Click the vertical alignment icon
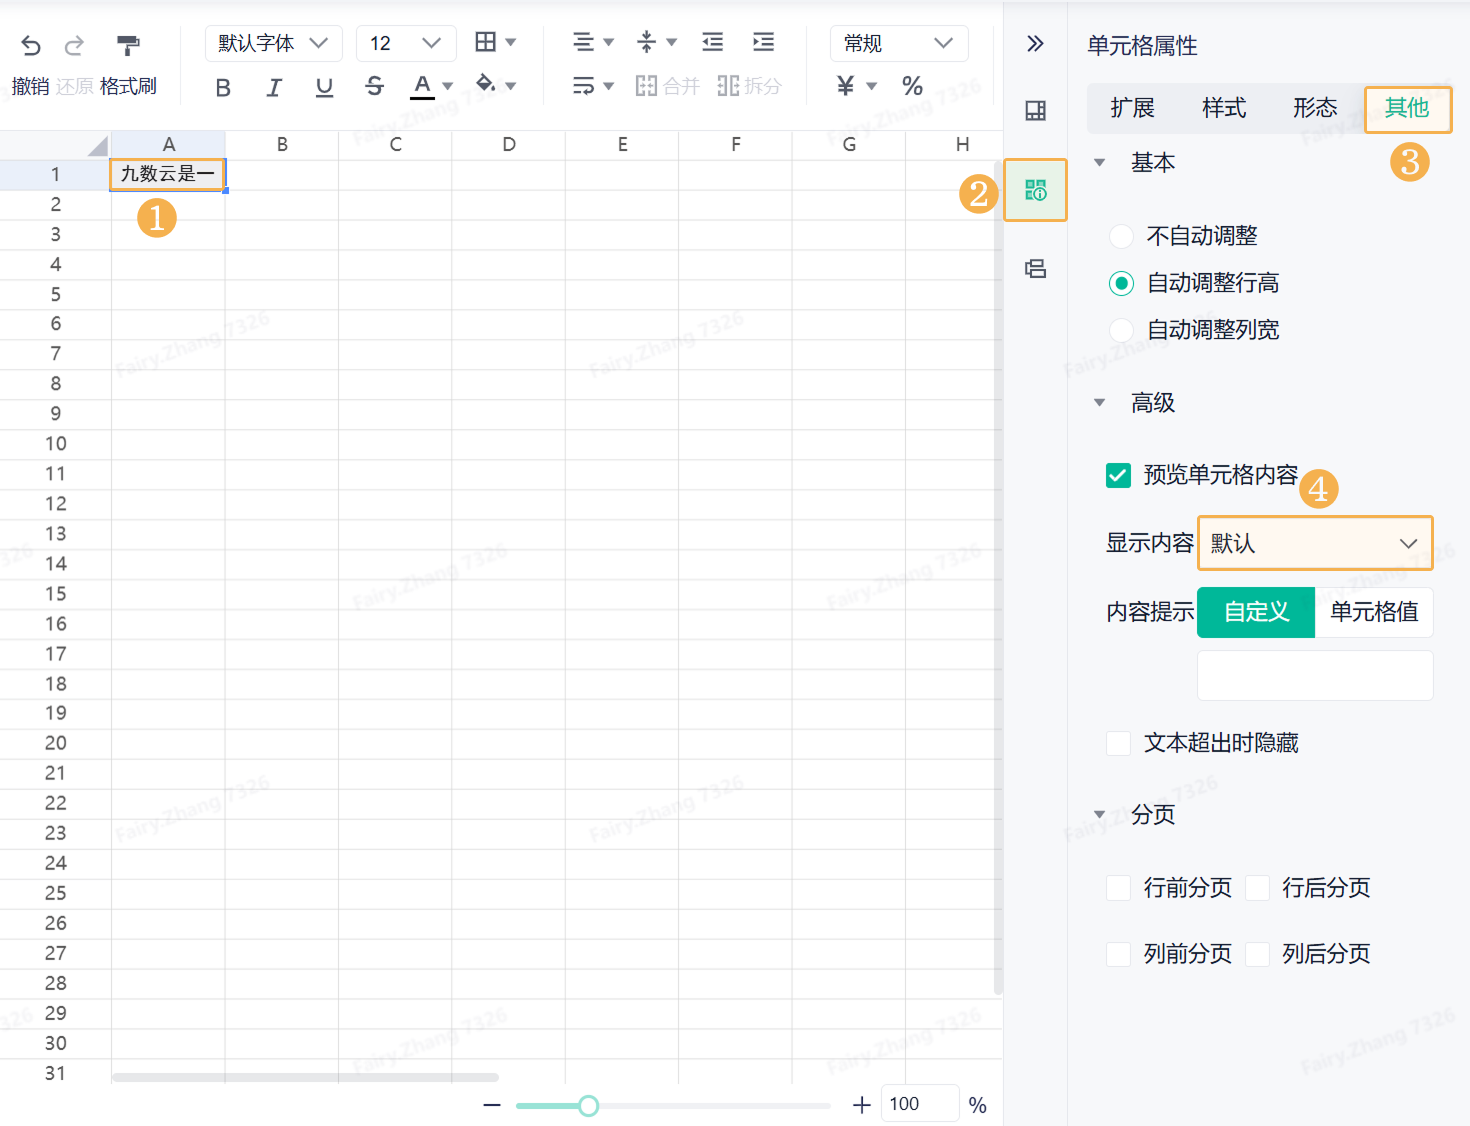The image size is (1470, 1126). click(x=646, y=42)
